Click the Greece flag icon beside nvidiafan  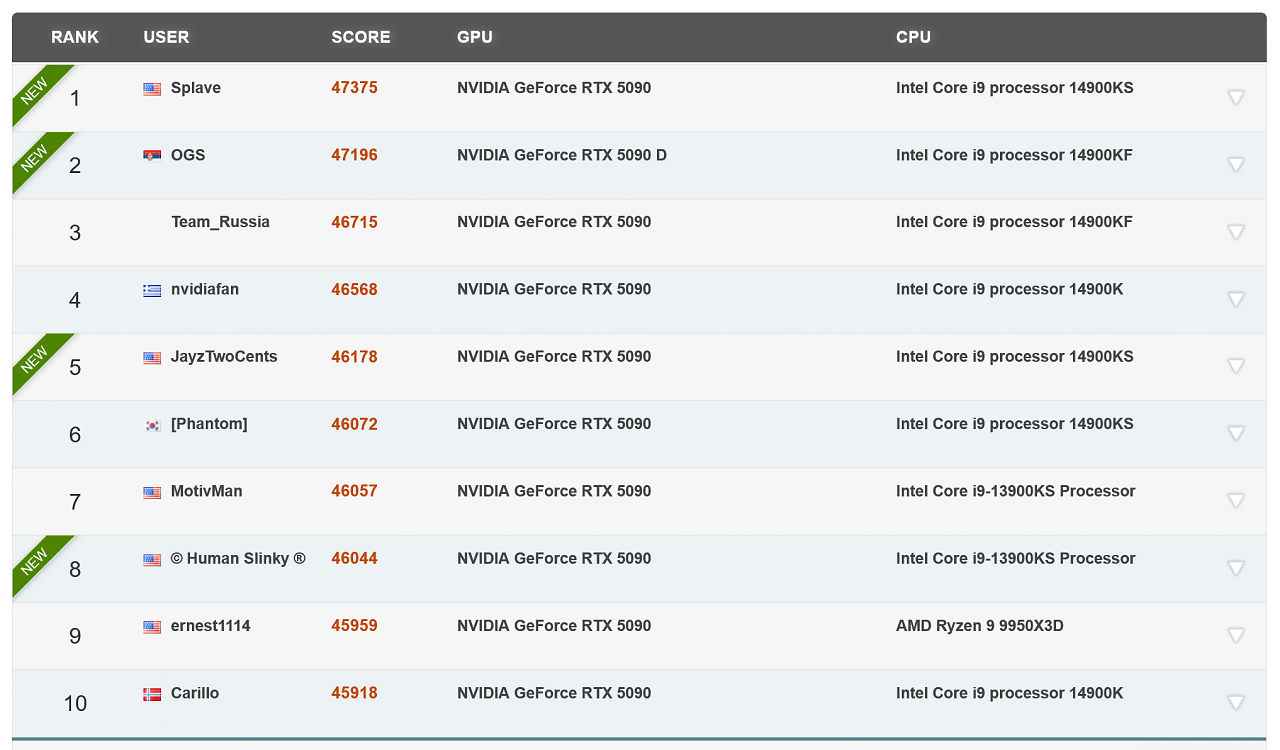coord(152,290)
